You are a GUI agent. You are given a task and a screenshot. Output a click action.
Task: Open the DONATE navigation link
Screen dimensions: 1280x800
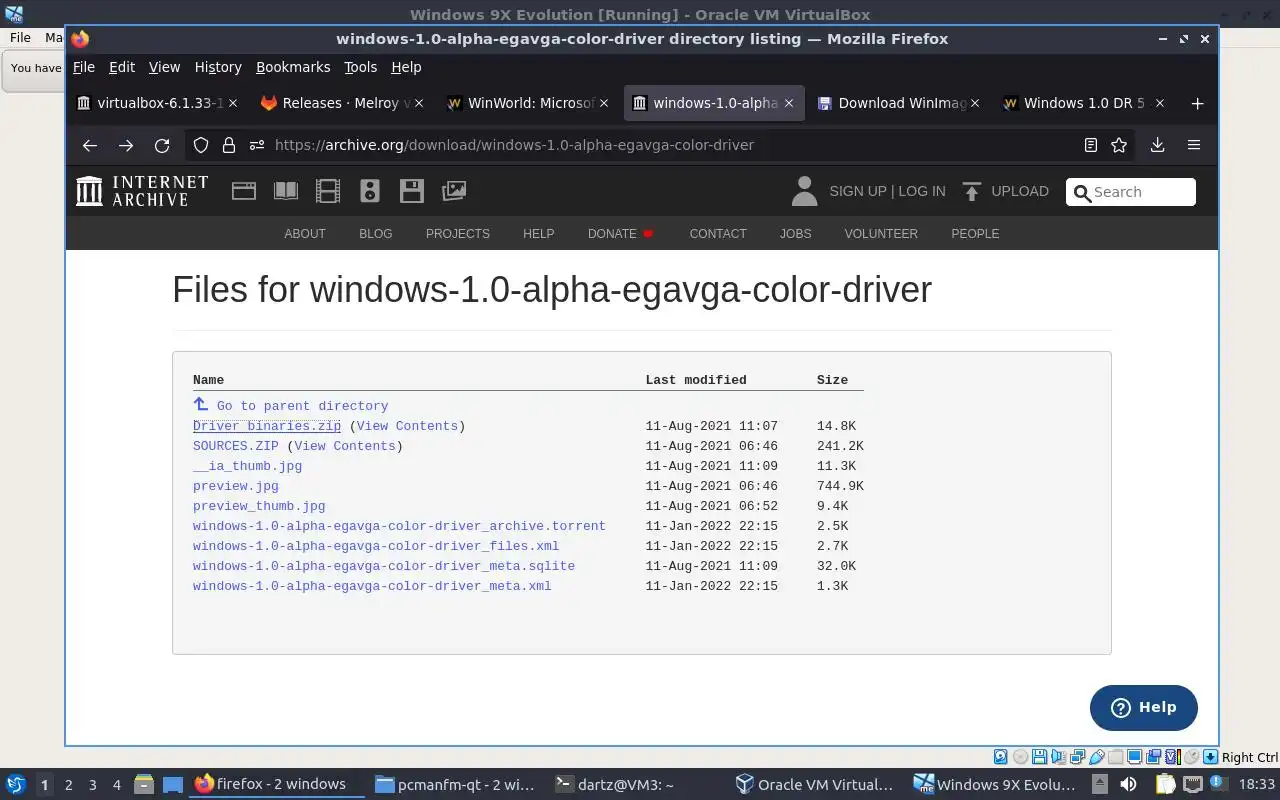(x=620, y=233)
